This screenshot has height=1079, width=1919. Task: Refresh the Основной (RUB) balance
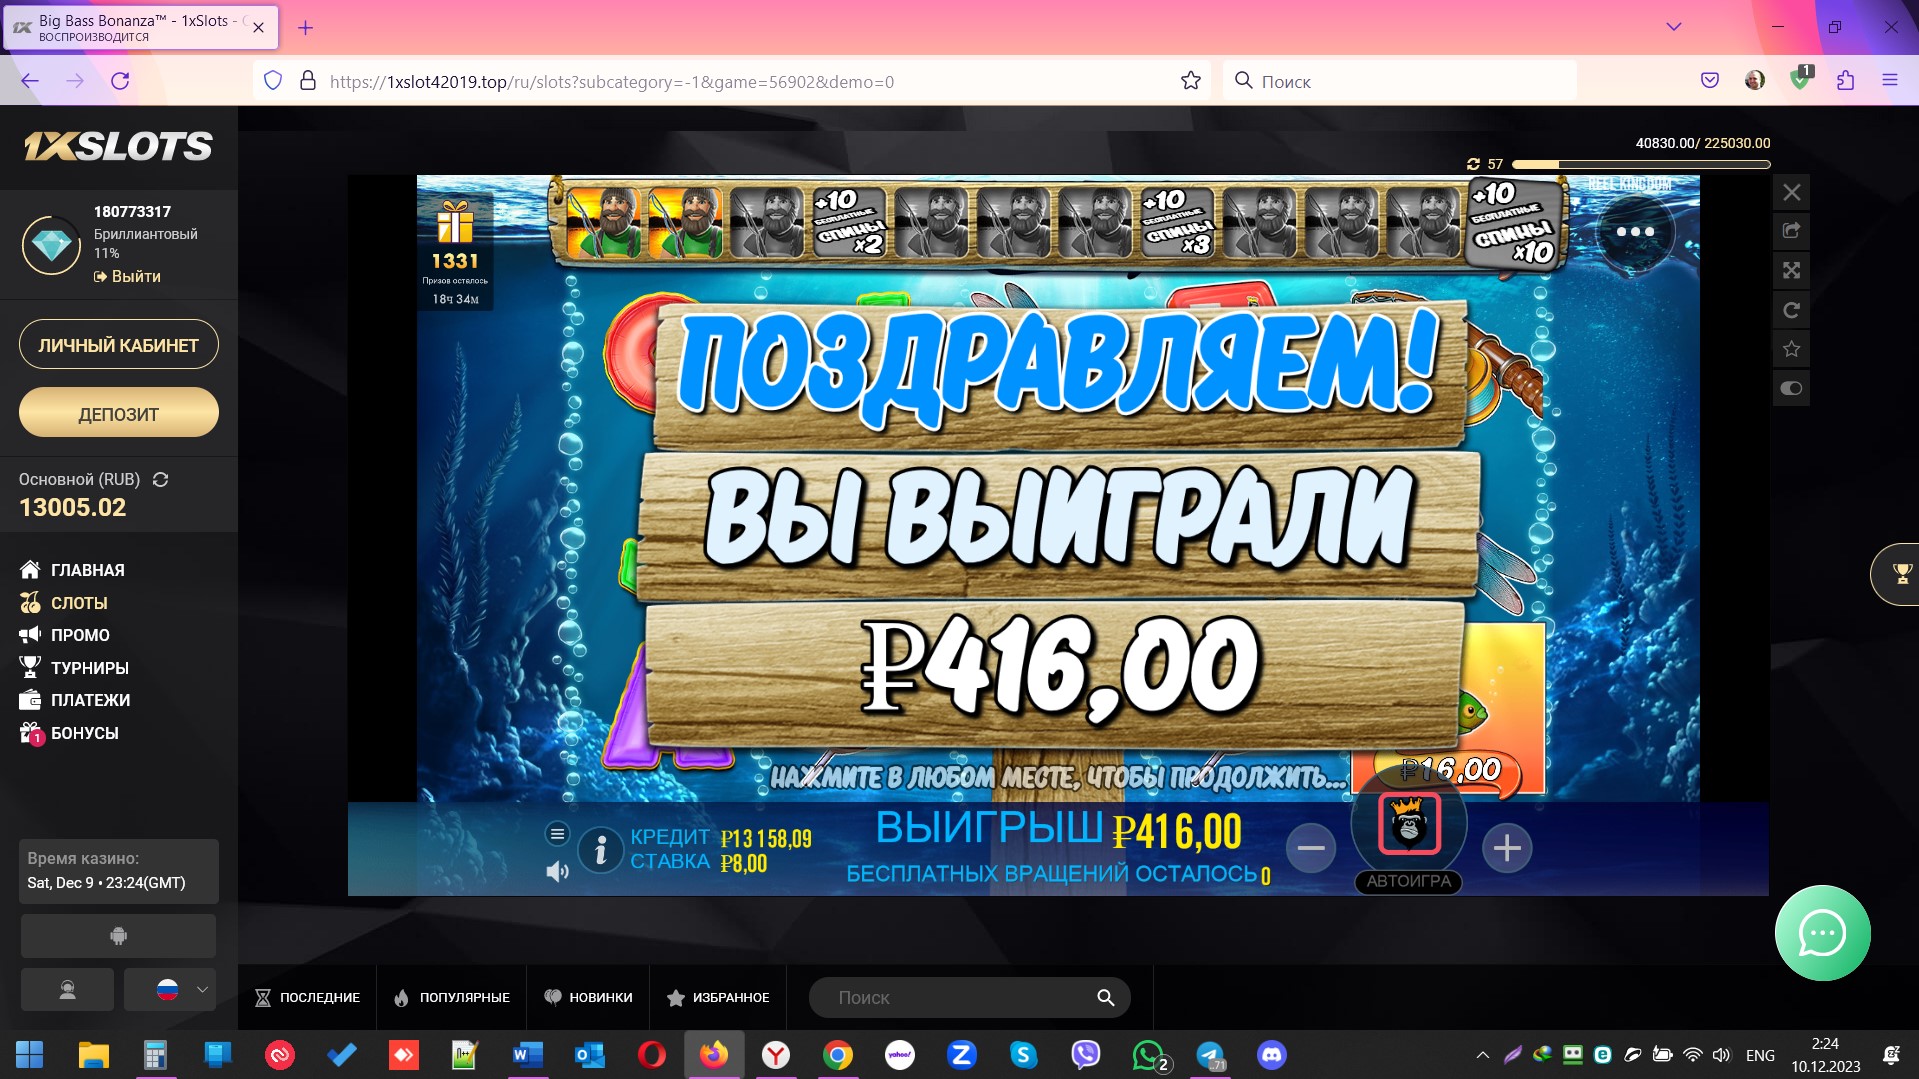(x=160, y=480)
